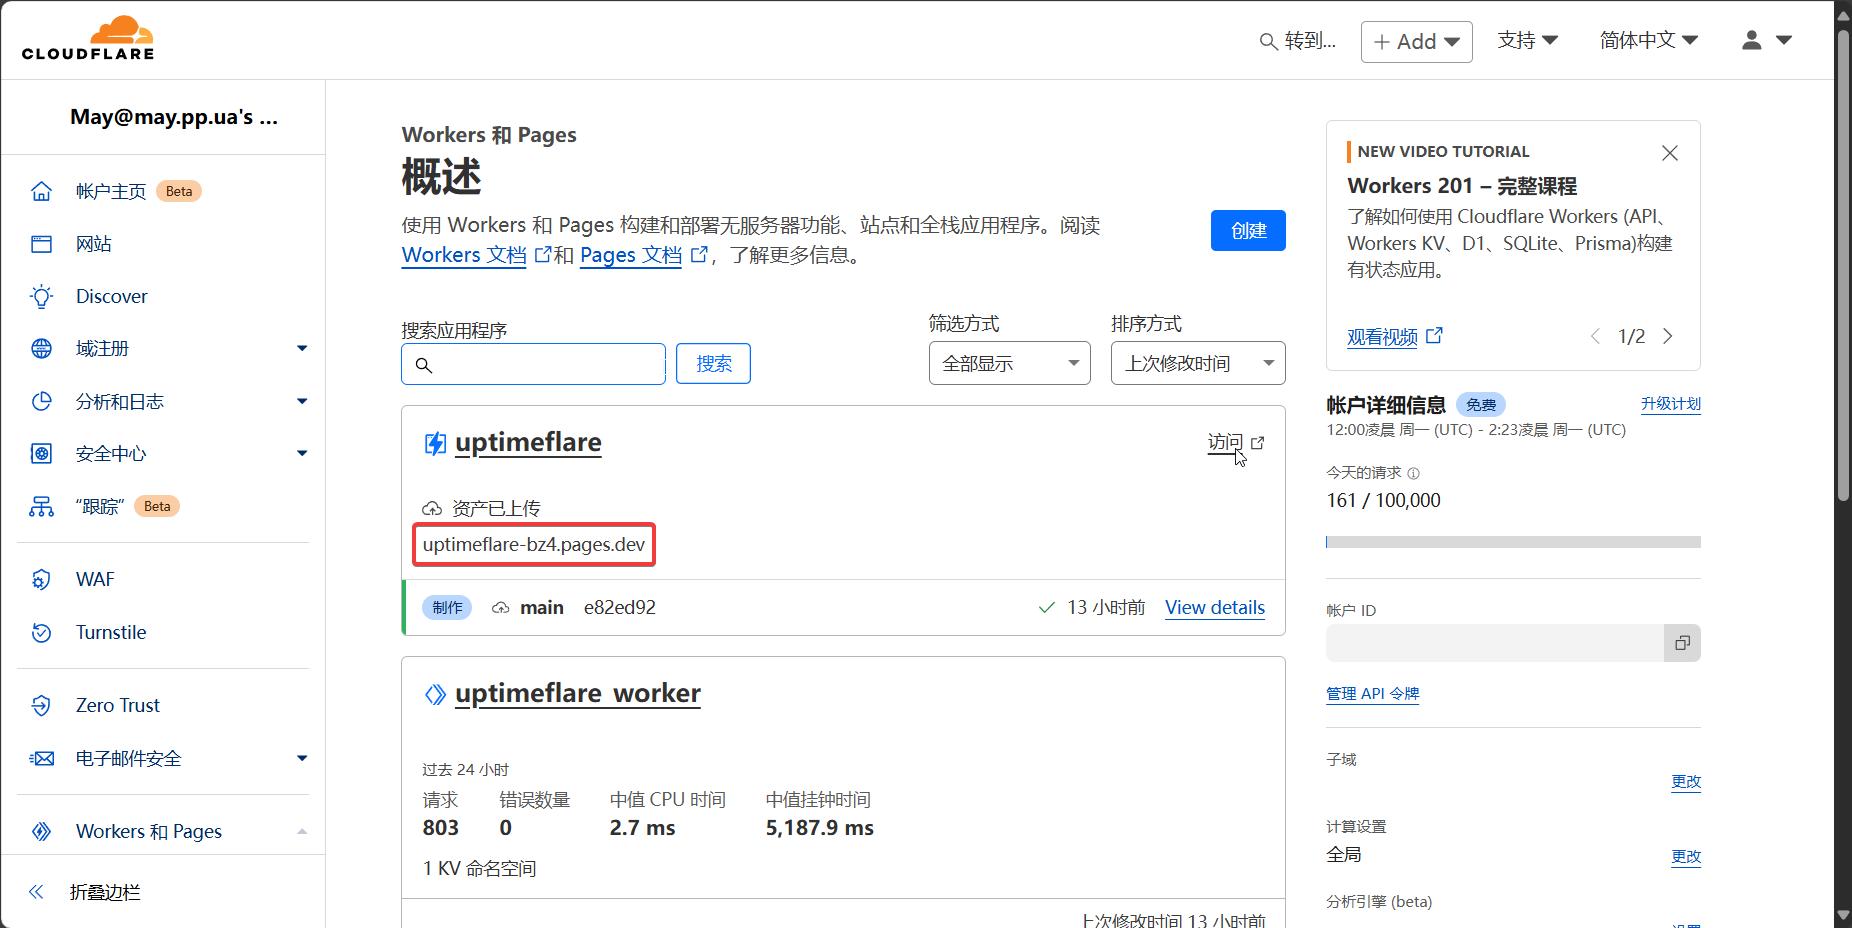
Task: Click the 网站 browser icon in sidebar
Action: [x=41, y=244]
